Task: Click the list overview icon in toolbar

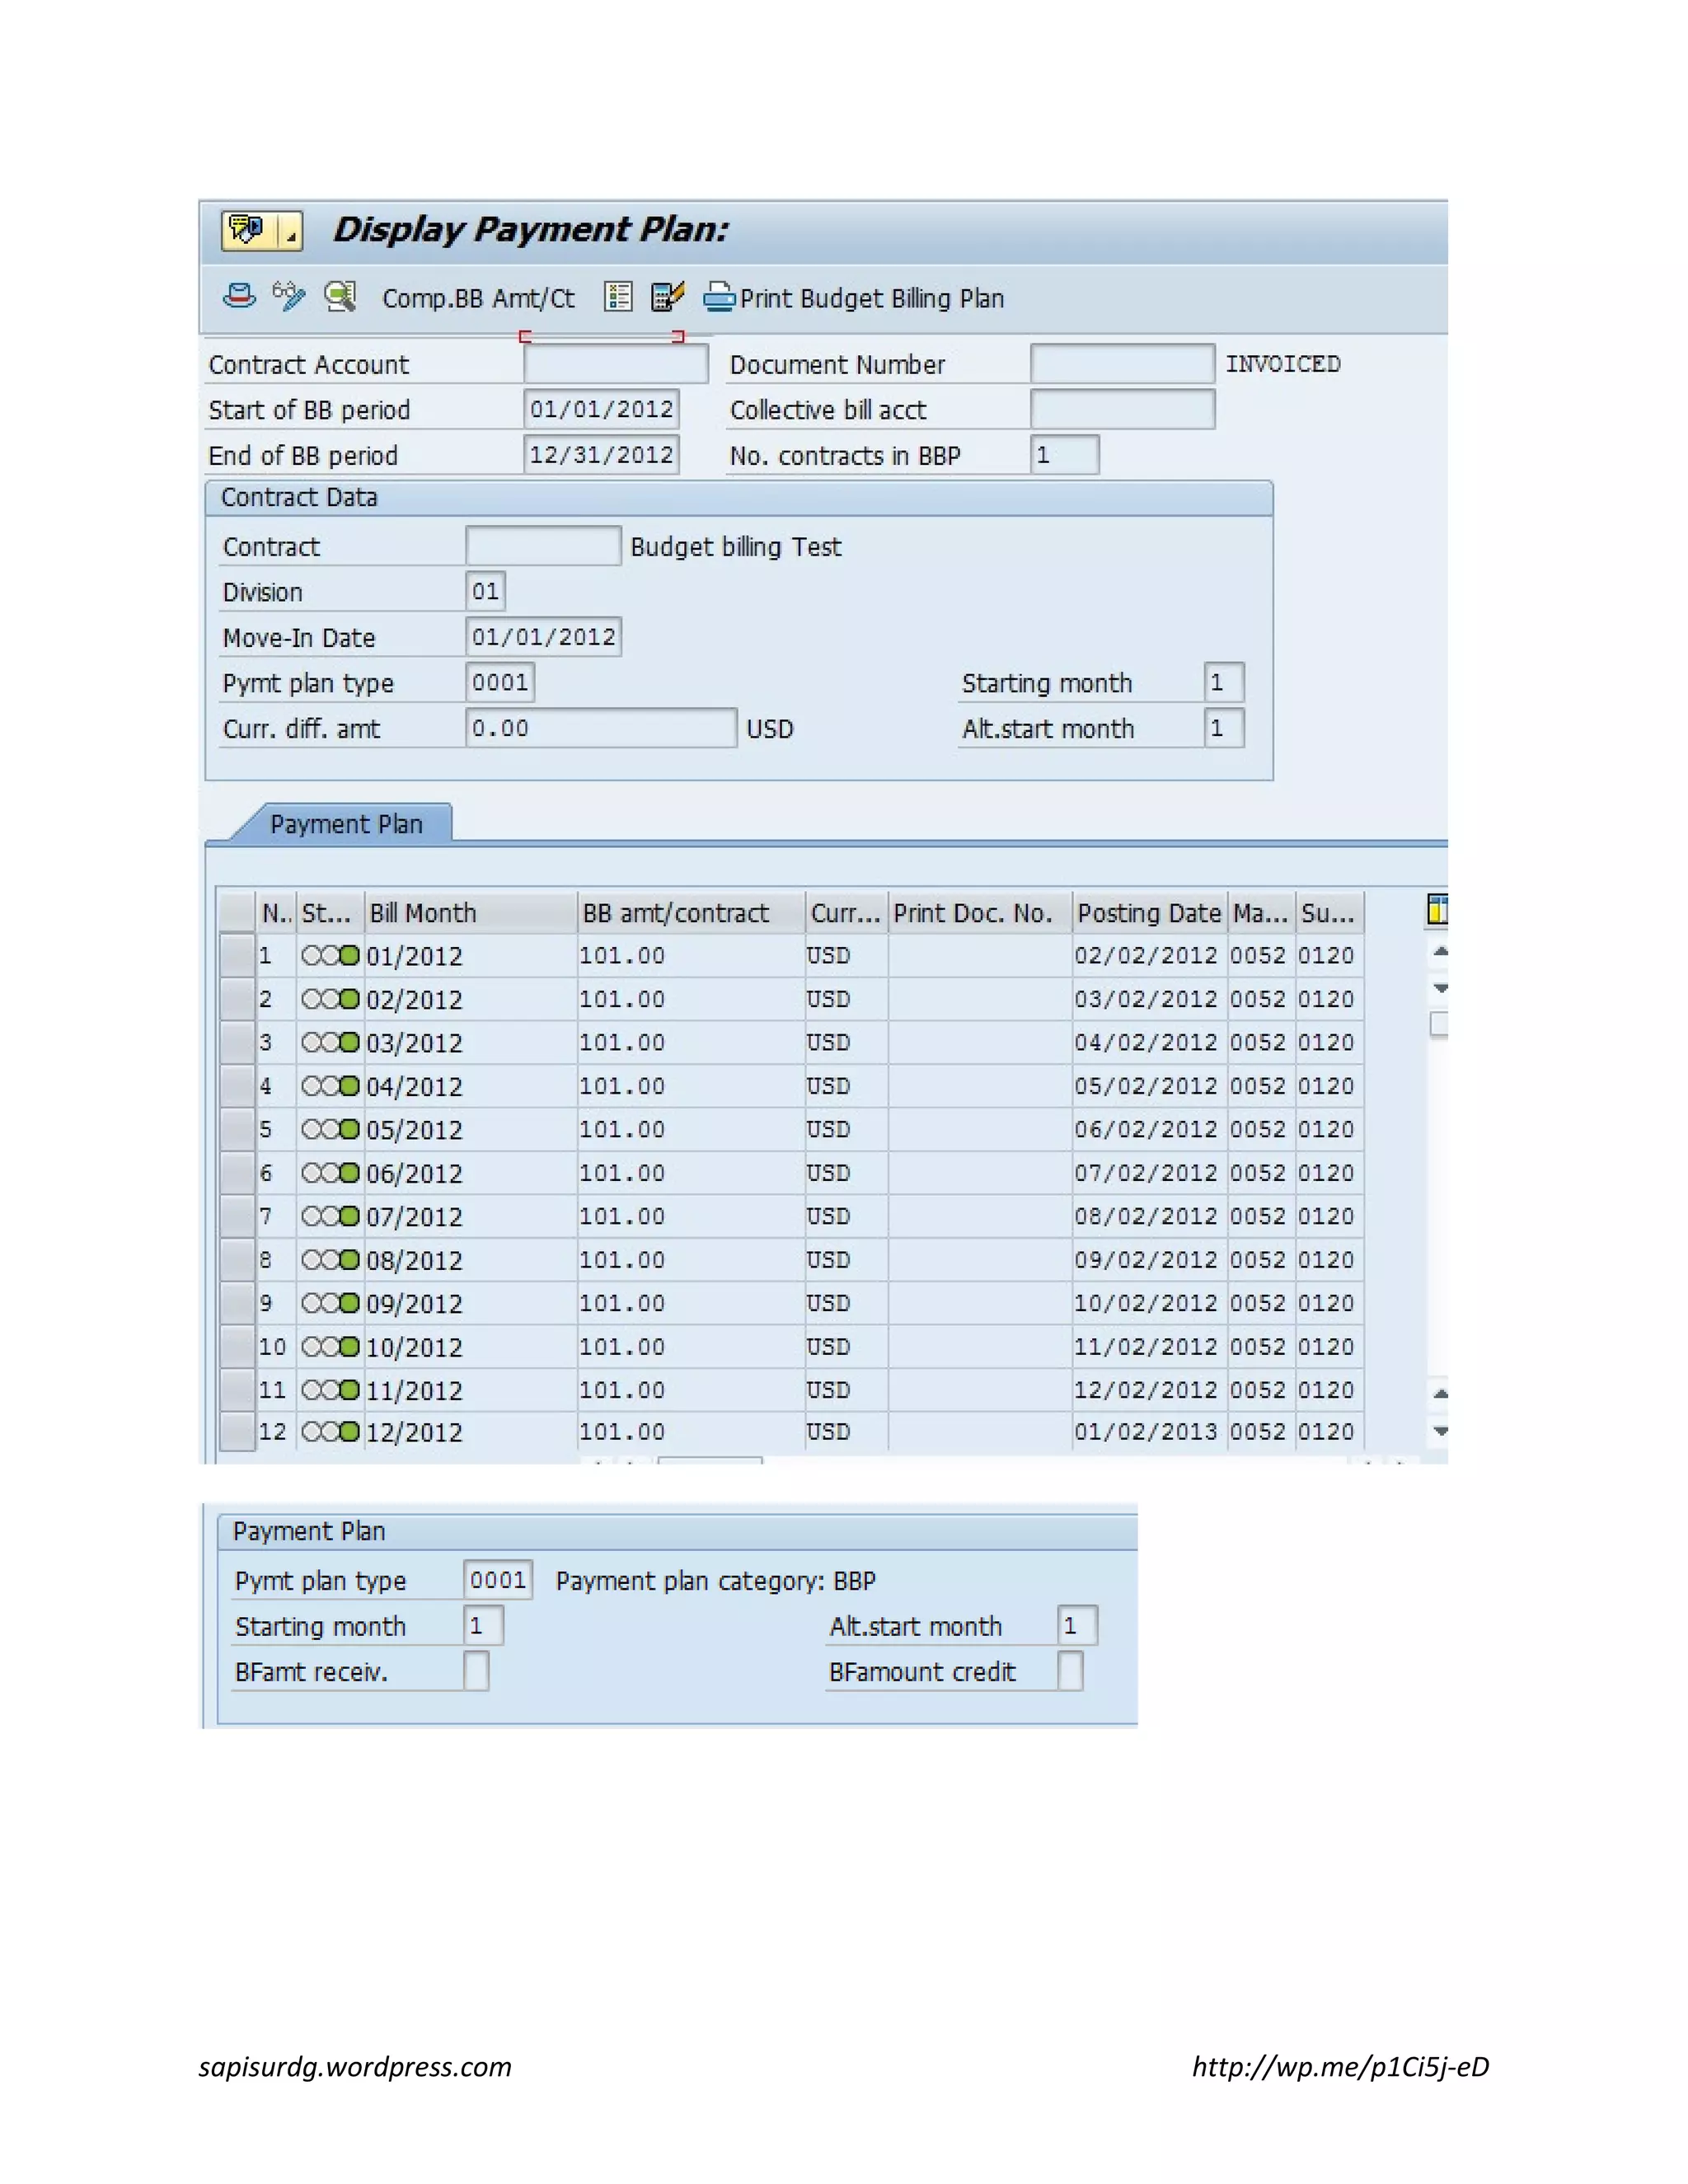Action: [x=618, y=297]
